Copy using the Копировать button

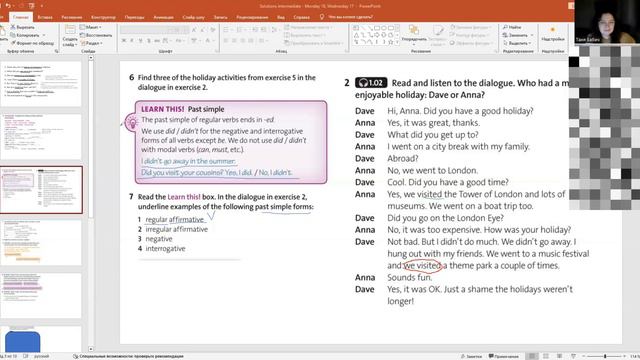point(25,35)
